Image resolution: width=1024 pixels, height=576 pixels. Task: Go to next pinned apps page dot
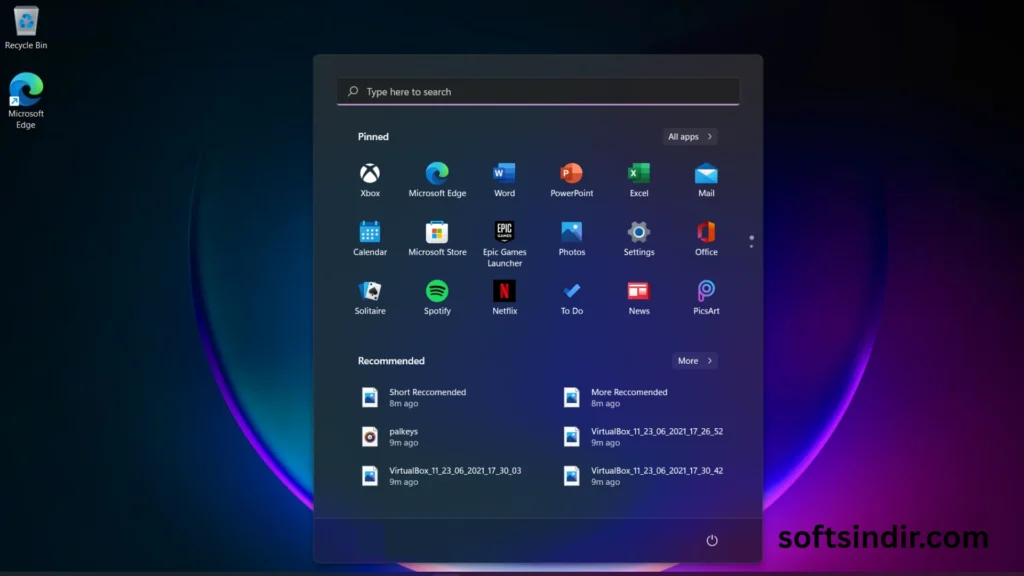coord(751,246)
